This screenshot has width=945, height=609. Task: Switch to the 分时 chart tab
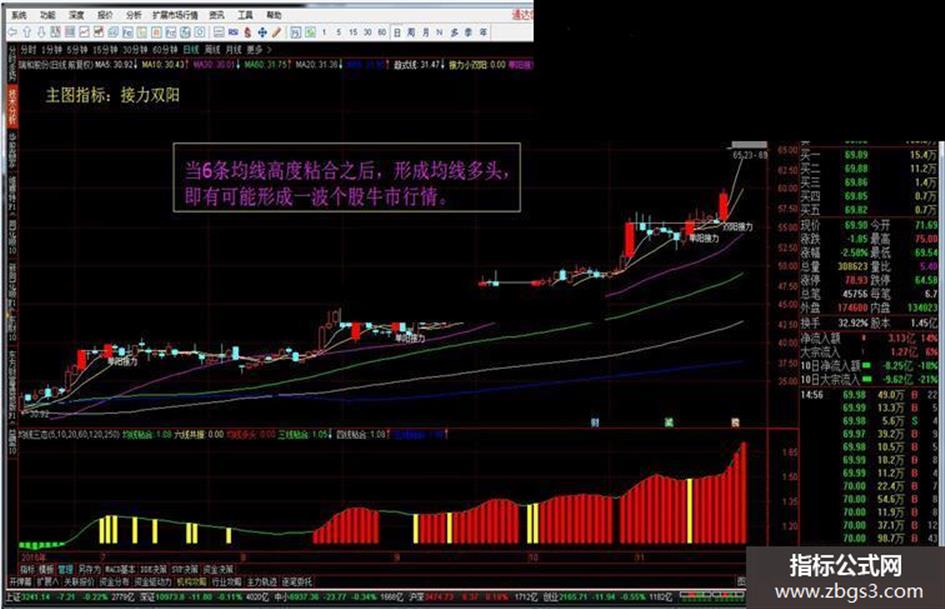(28, 49)
